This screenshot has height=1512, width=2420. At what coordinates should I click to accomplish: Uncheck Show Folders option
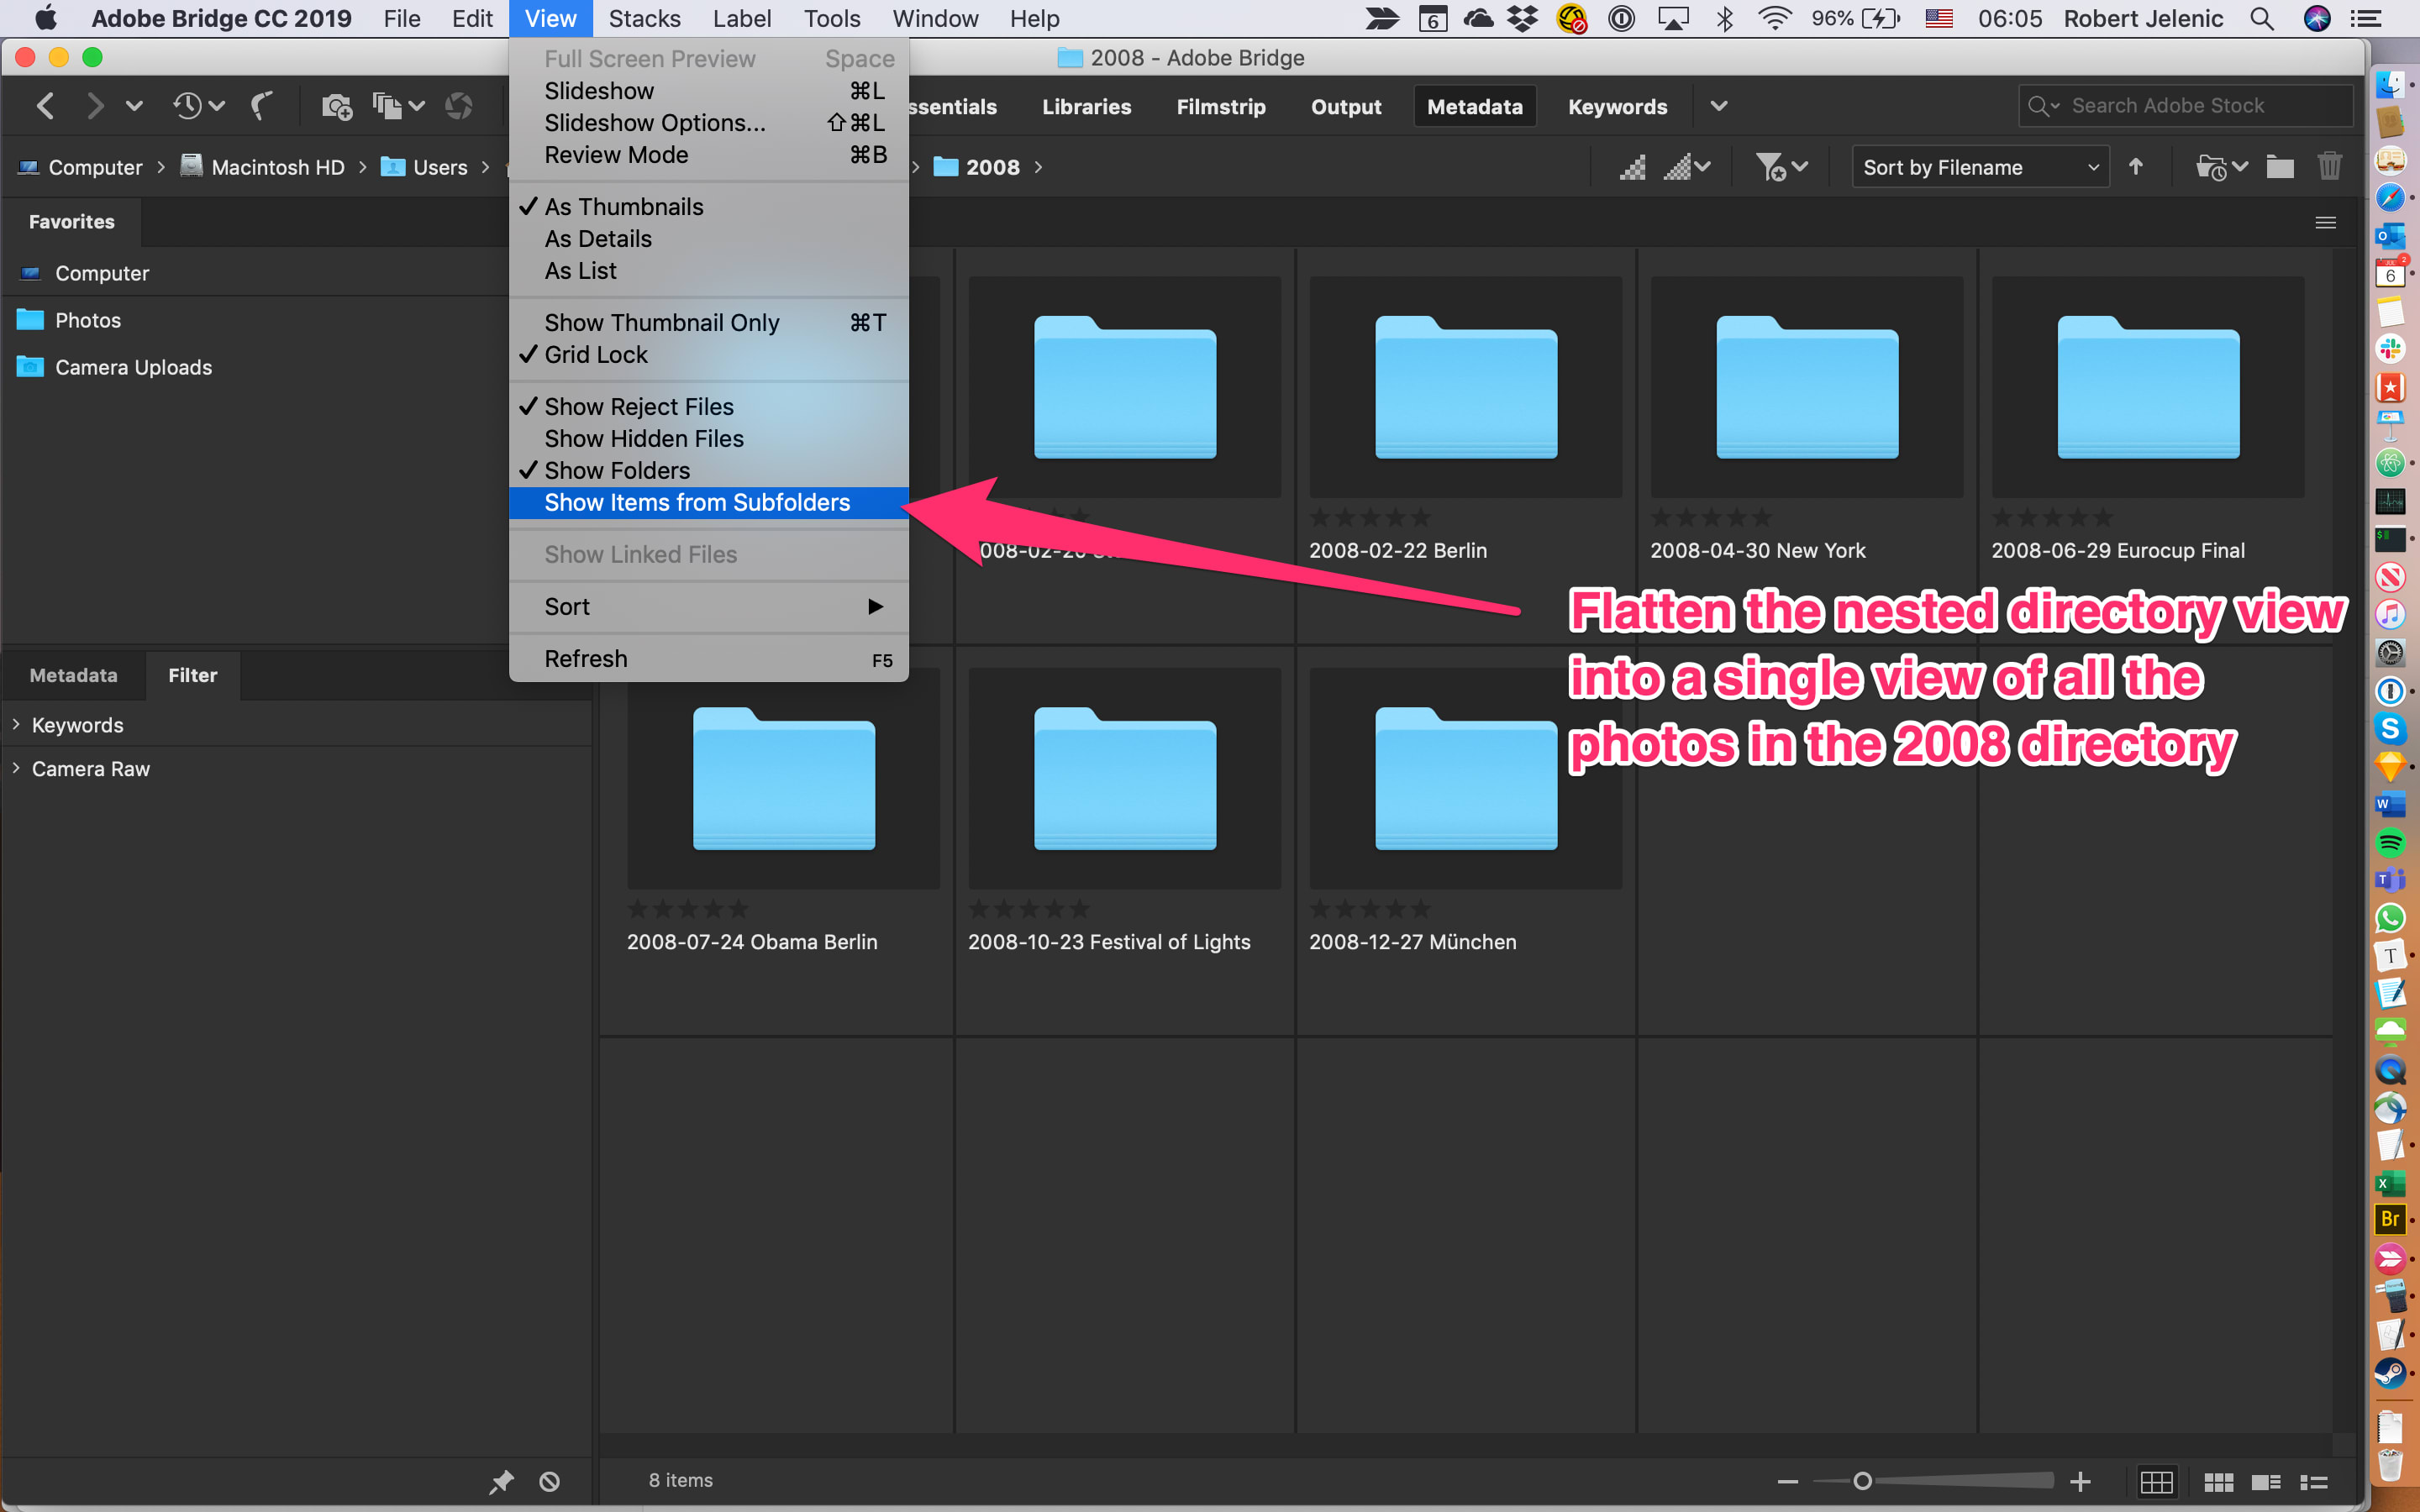(x=708, y=471)
